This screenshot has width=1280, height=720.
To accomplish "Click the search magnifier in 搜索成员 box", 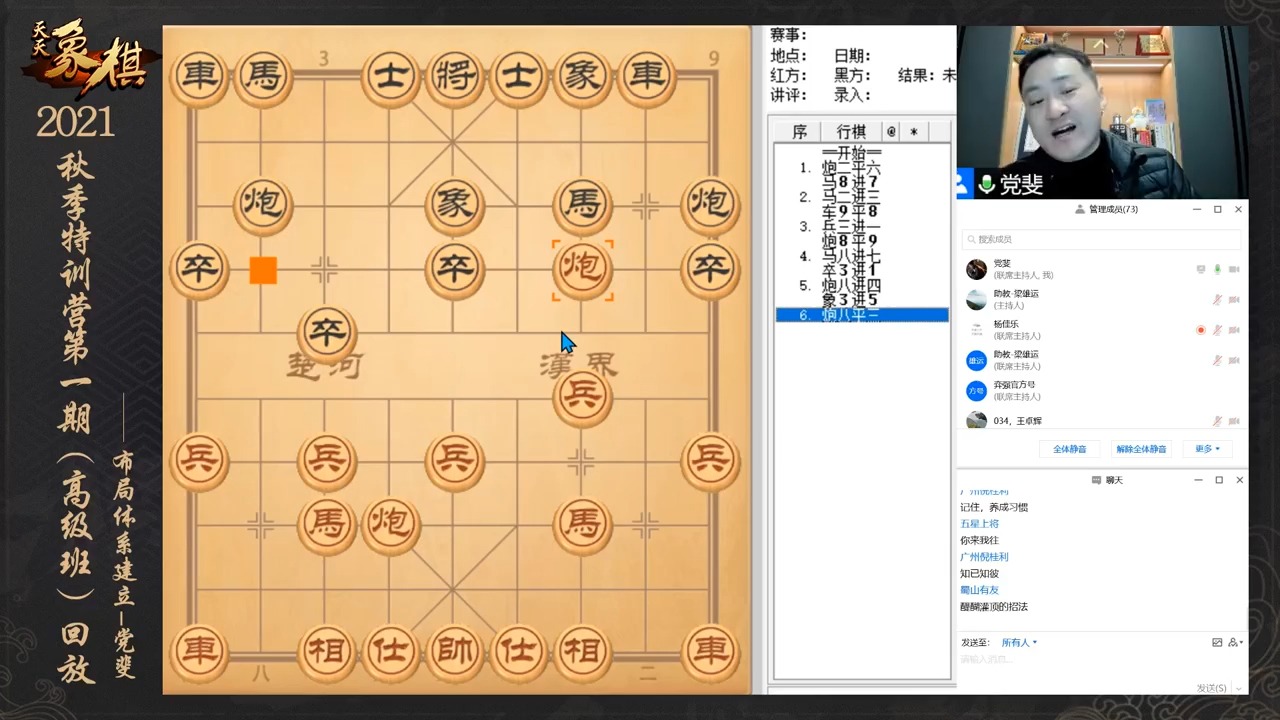I will [x=971, y=240].
